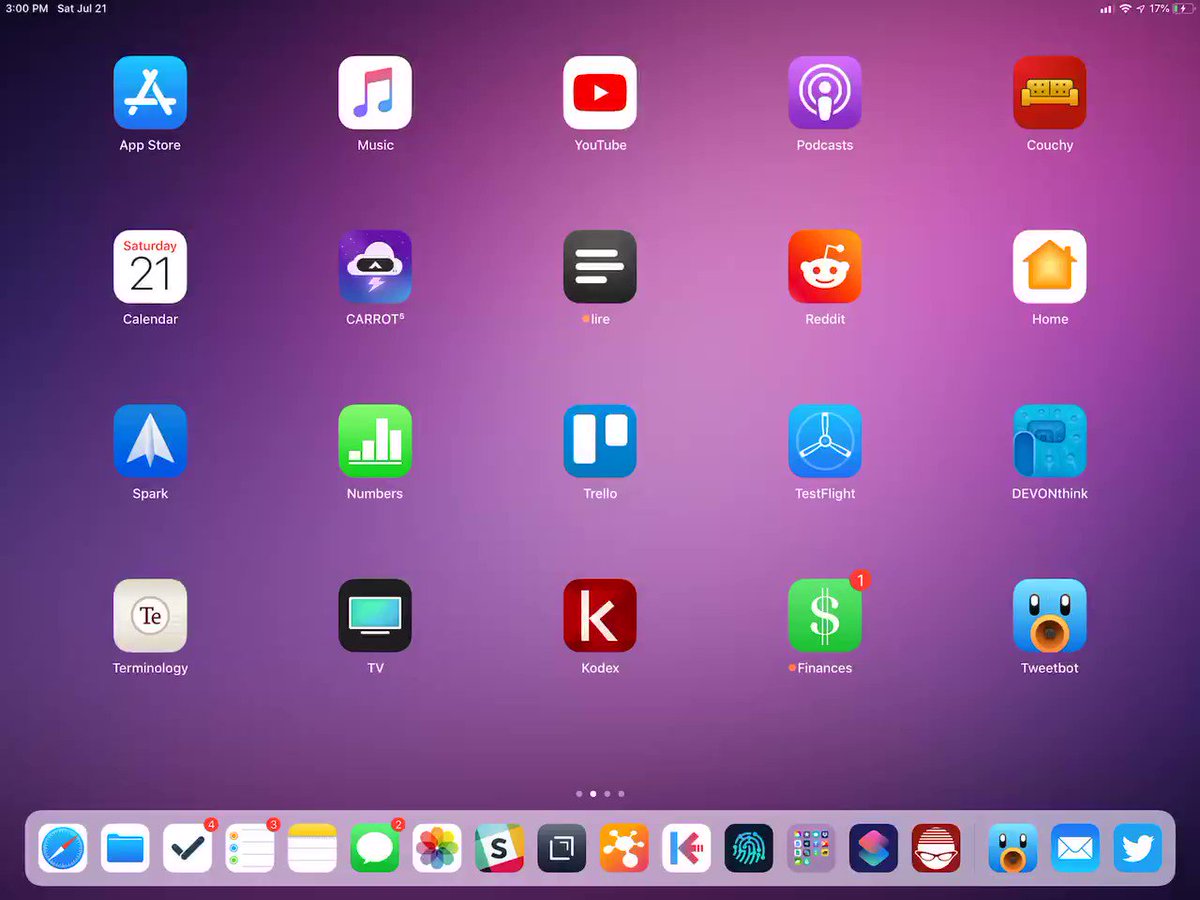Open the Home app

1050,267
